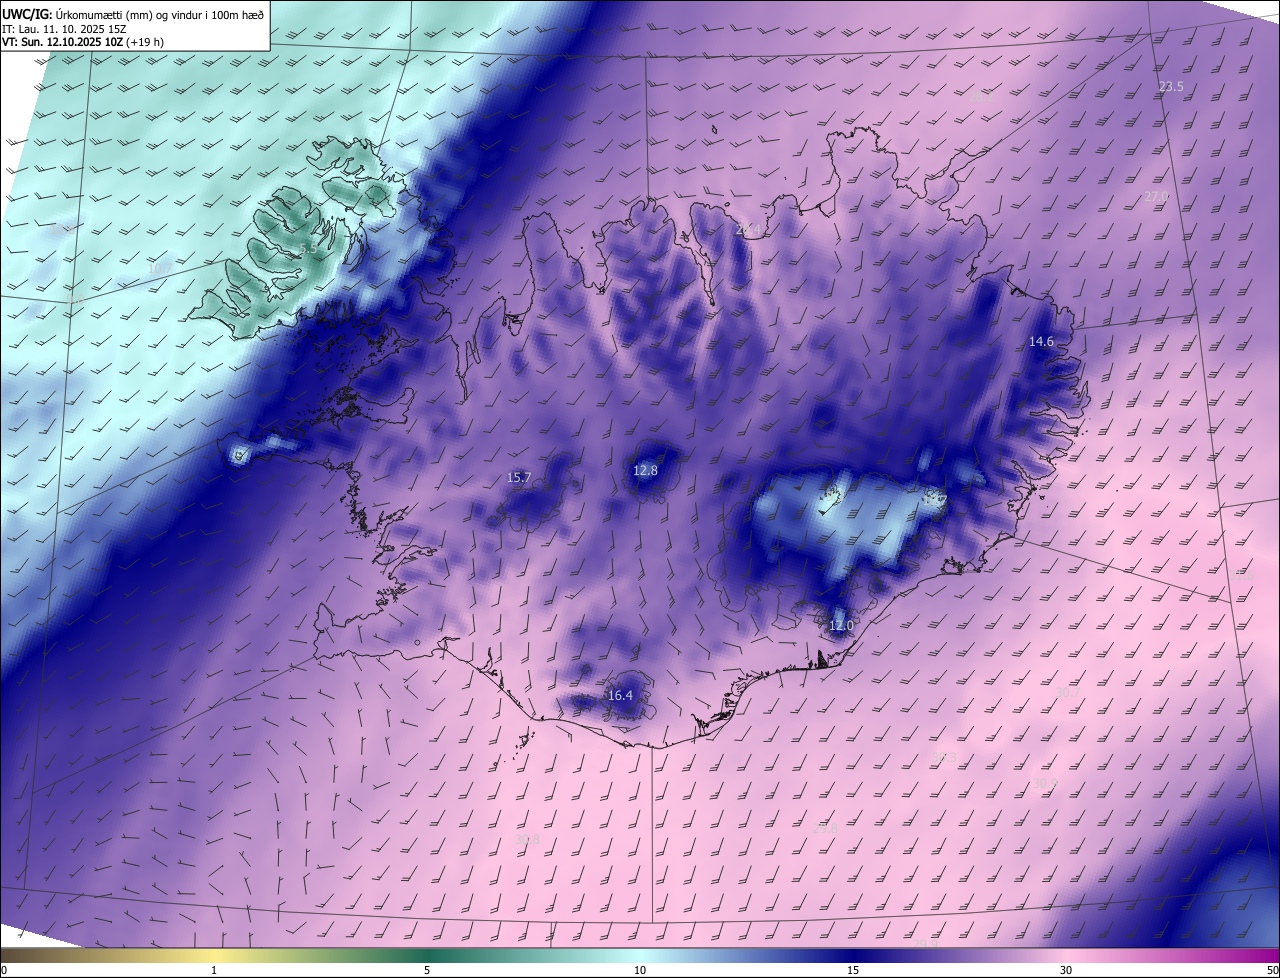Viewport: 1280px width, 978px height.
Task: Click the 23.5 value label
Action: pyautogui.click(x=1171, y=87)
